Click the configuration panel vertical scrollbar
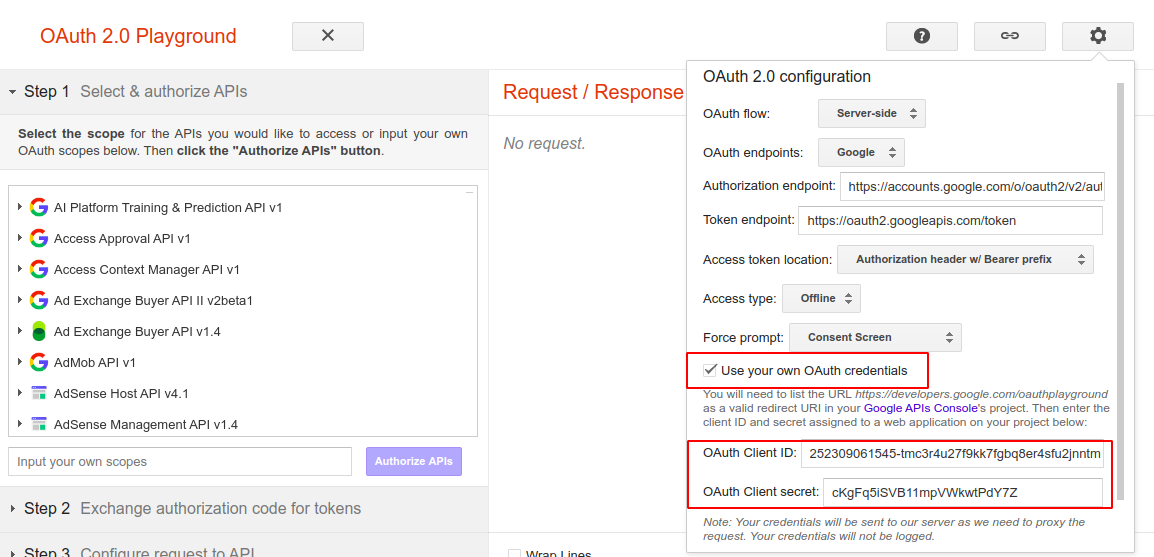The height and width of the screenshot is (557, 1154). (x=1120, y=291)
